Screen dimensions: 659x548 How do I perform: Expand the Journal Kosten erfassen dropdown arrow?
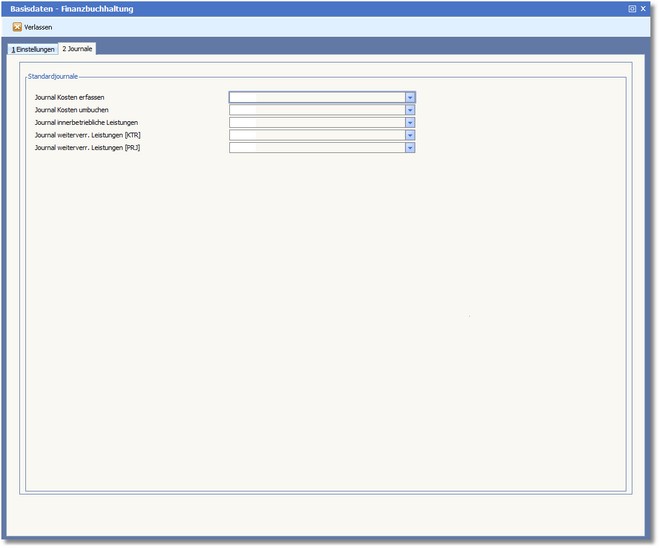pos(410,97)
